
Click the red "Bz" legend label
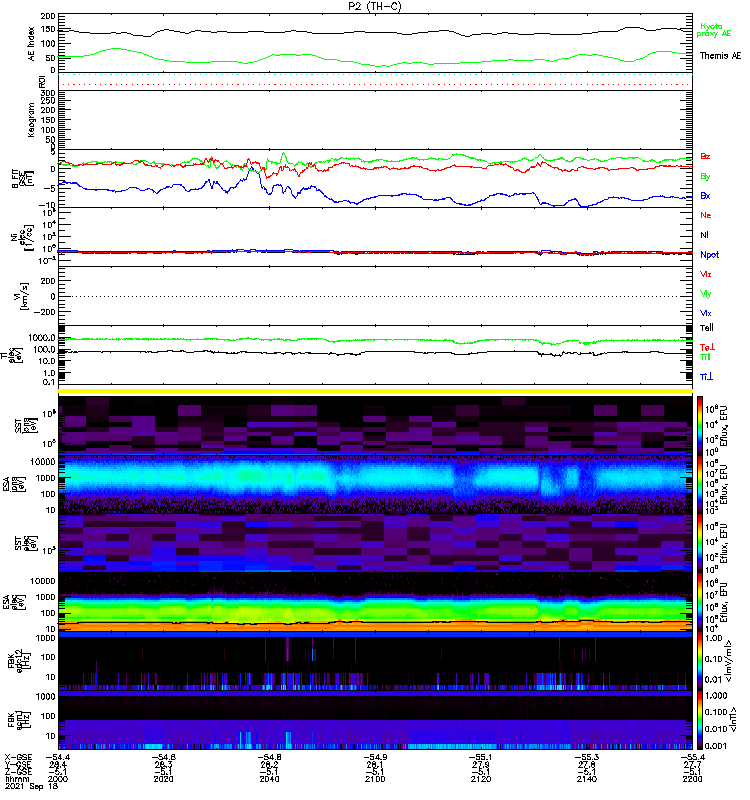coord(705,157)
